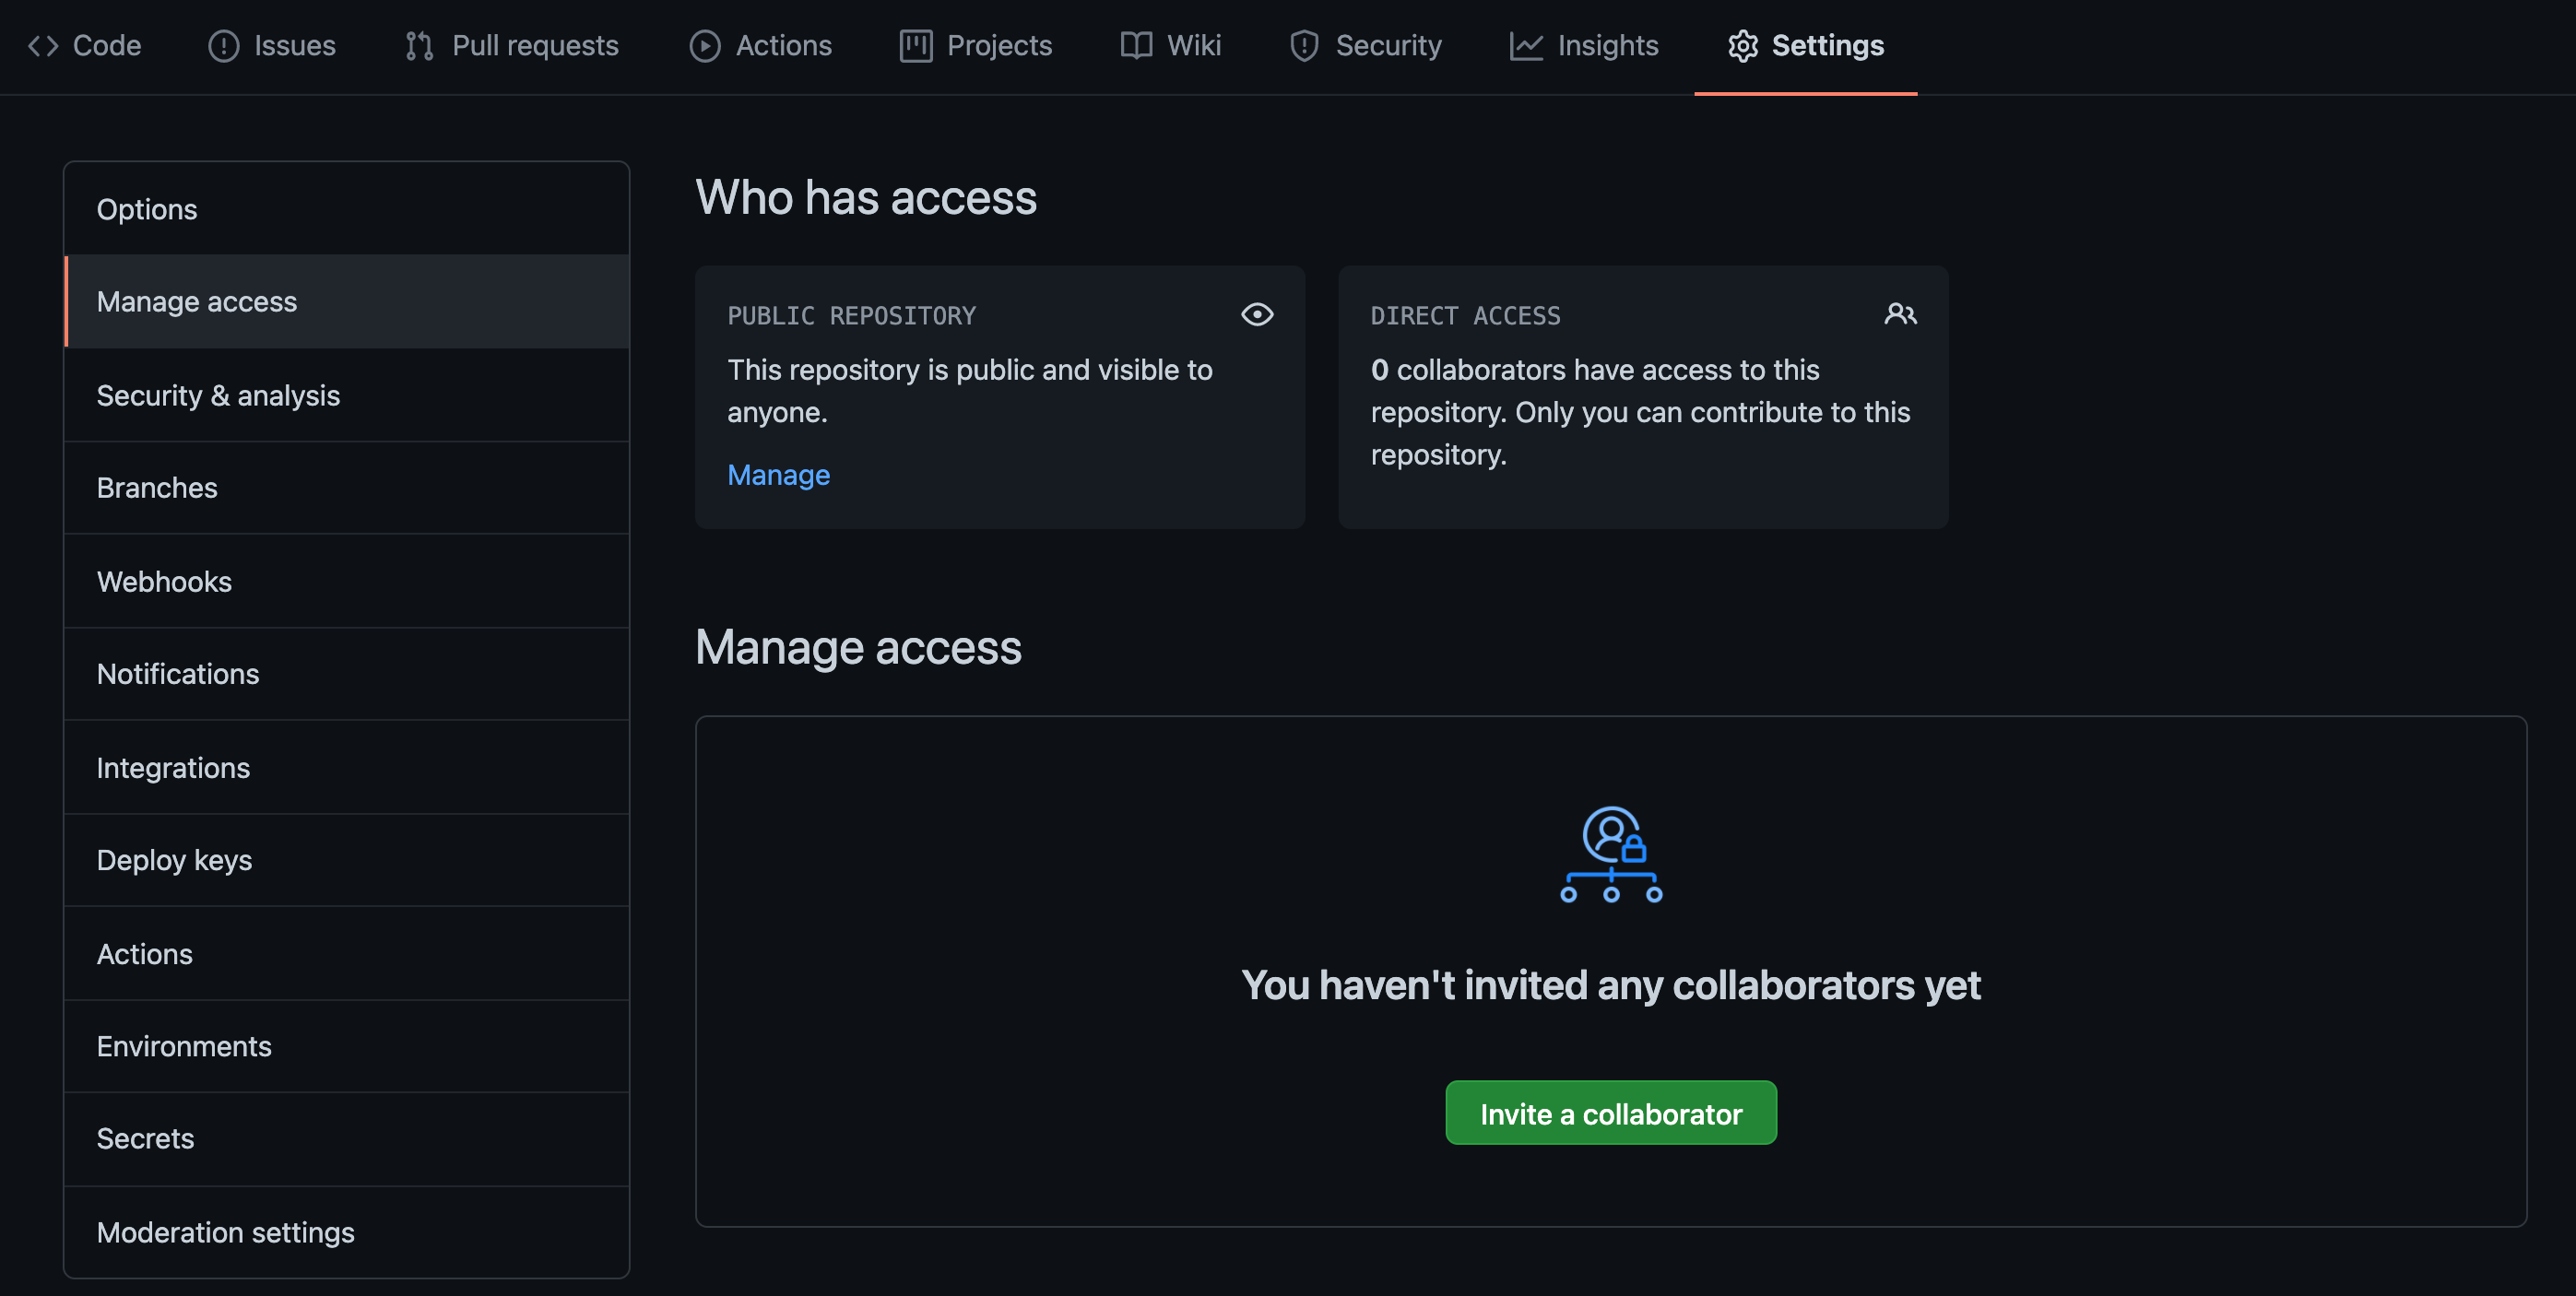Click the Pull requests branch icon
The image size is (2576, 1296).
tap(419, 46)
